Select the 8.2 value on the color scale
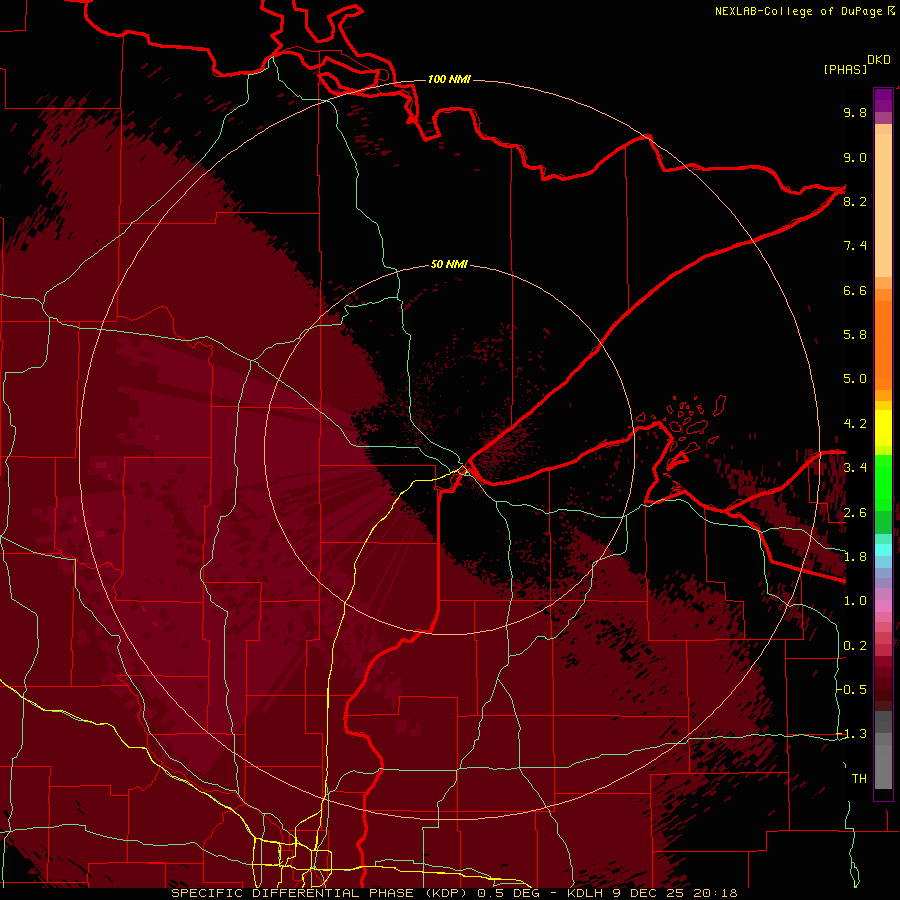The width and height of the screenshot is (900, 900). [855, 201]
